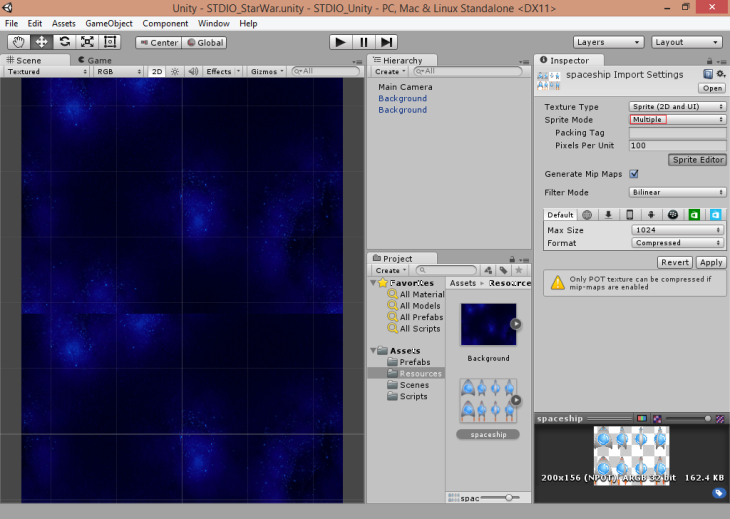Open the Inspector gear settings icon
730x519 pixels.
coord(721,74)
